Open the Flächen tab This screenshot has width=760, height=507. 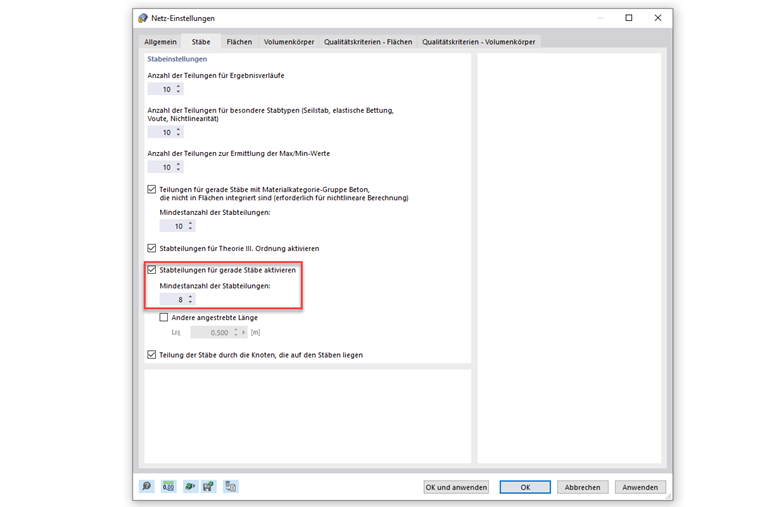point(239,42)
